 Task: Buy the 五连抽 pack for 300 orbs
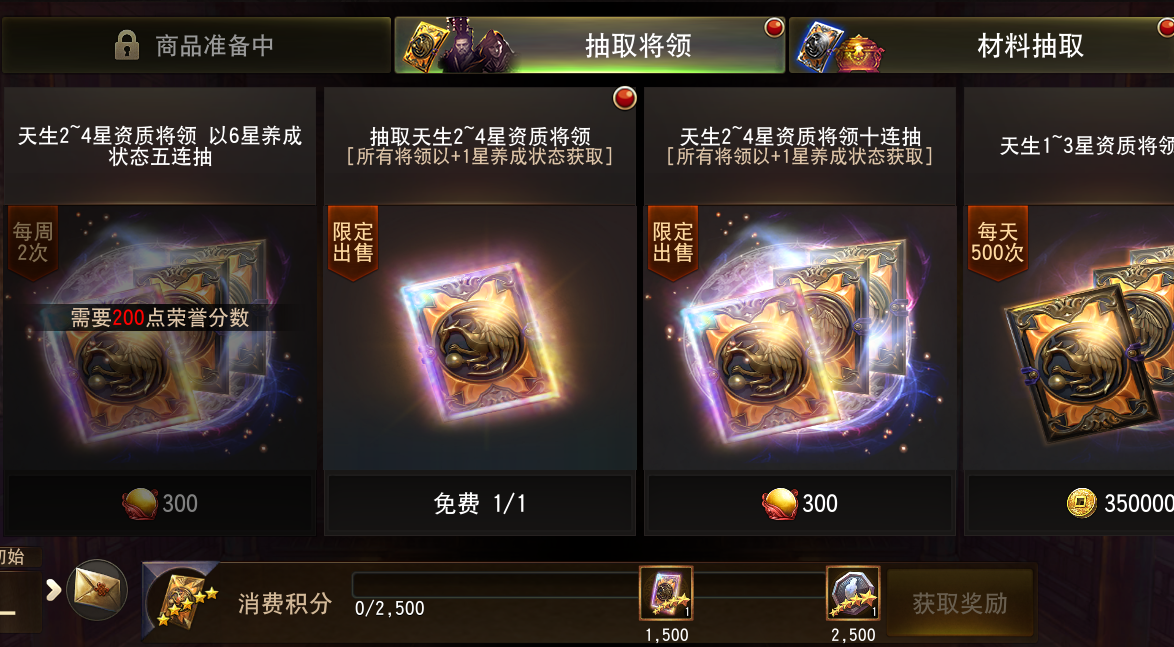[160, 503]
